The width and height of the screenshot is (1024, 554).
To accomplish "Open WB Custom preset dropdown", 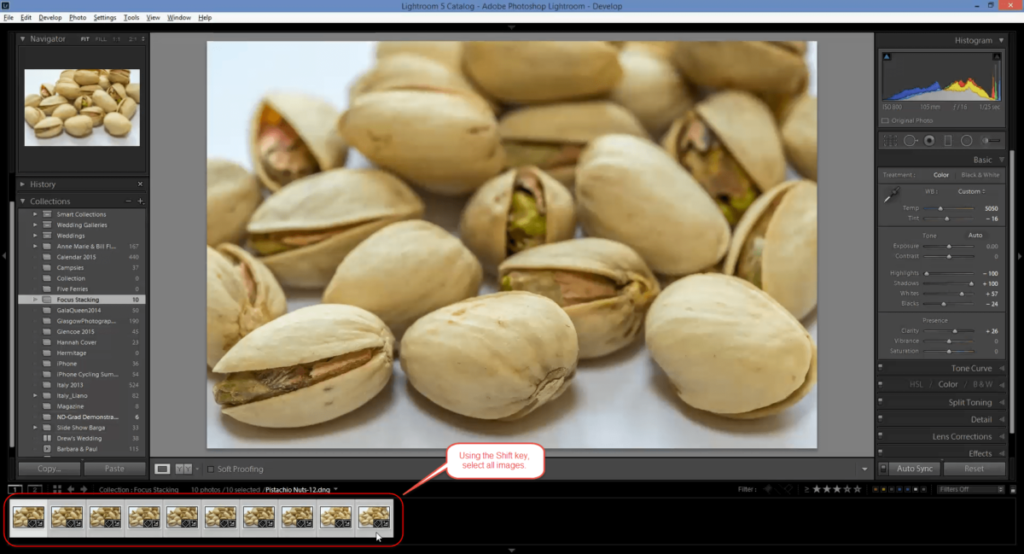I will [972, 191].
